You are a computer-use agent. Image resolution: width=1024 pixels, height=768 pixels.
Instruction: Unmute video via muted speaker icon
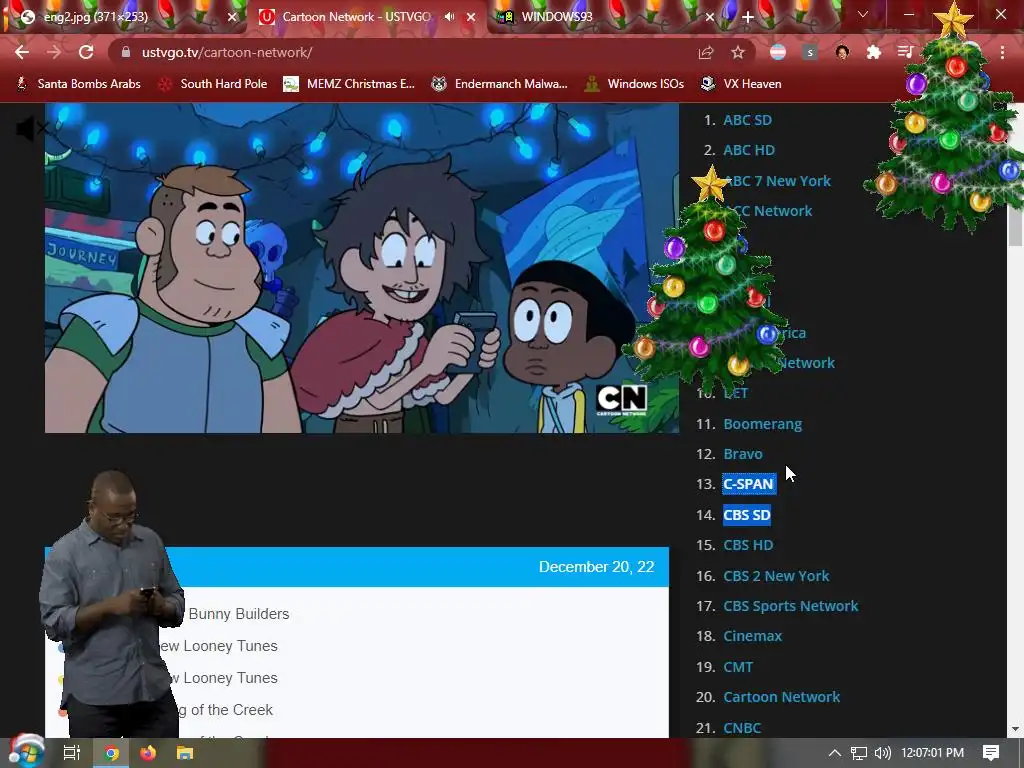point(30,129)
